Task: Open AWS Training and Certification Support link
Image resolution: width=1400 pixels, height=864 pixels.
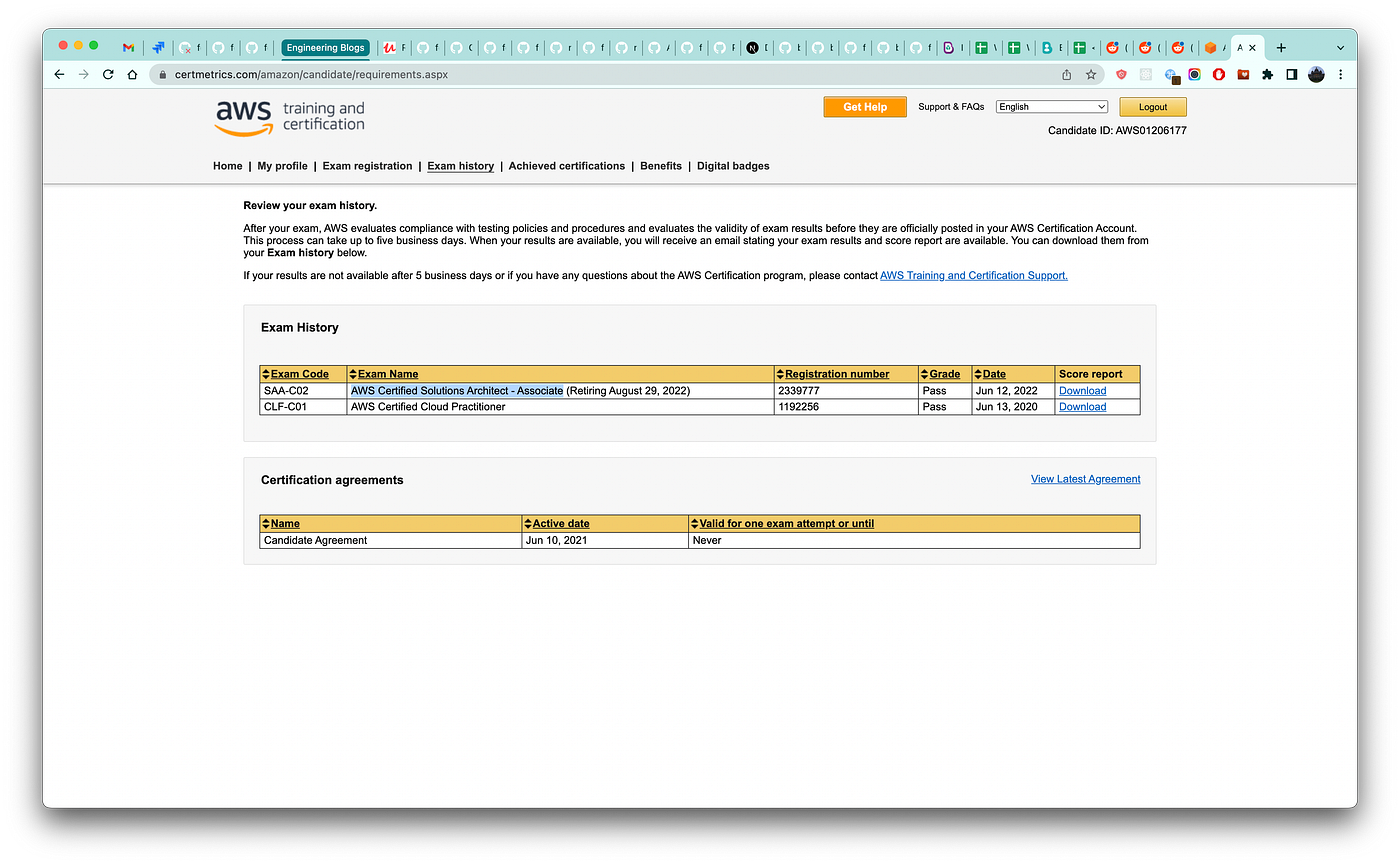Action: click(x=974, y=275)
